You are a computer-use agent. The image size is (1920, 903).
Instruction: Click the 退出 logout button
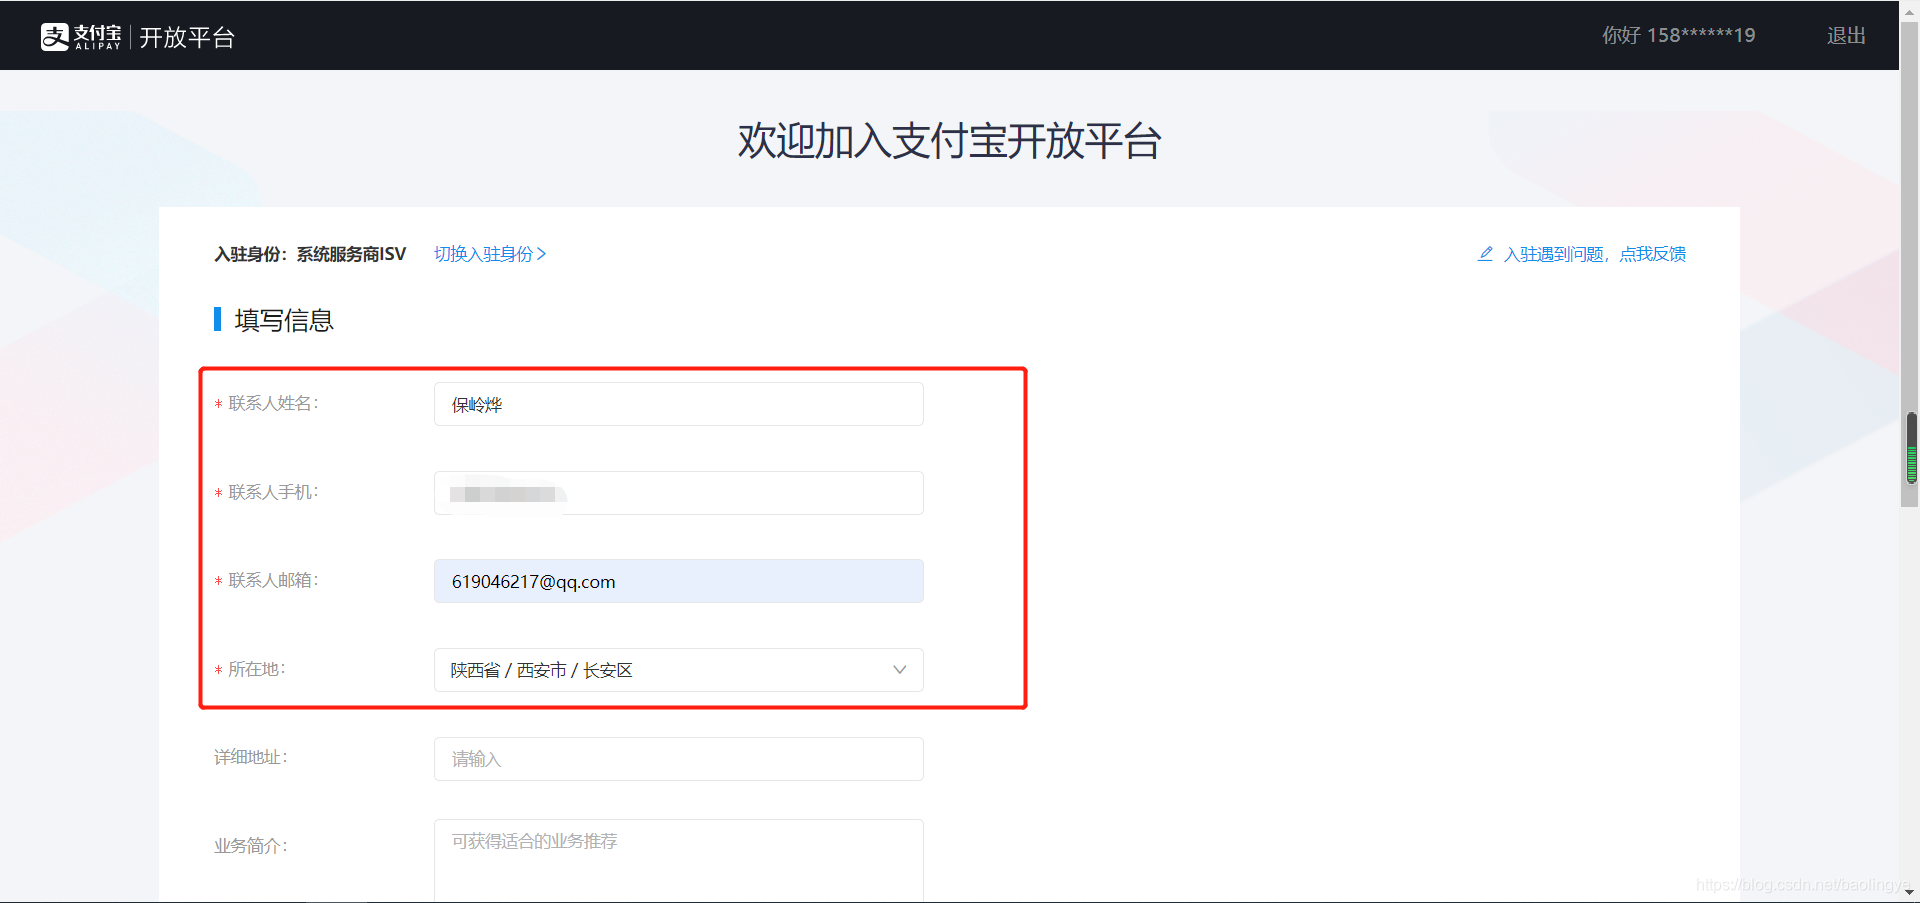click(1845, 35)
